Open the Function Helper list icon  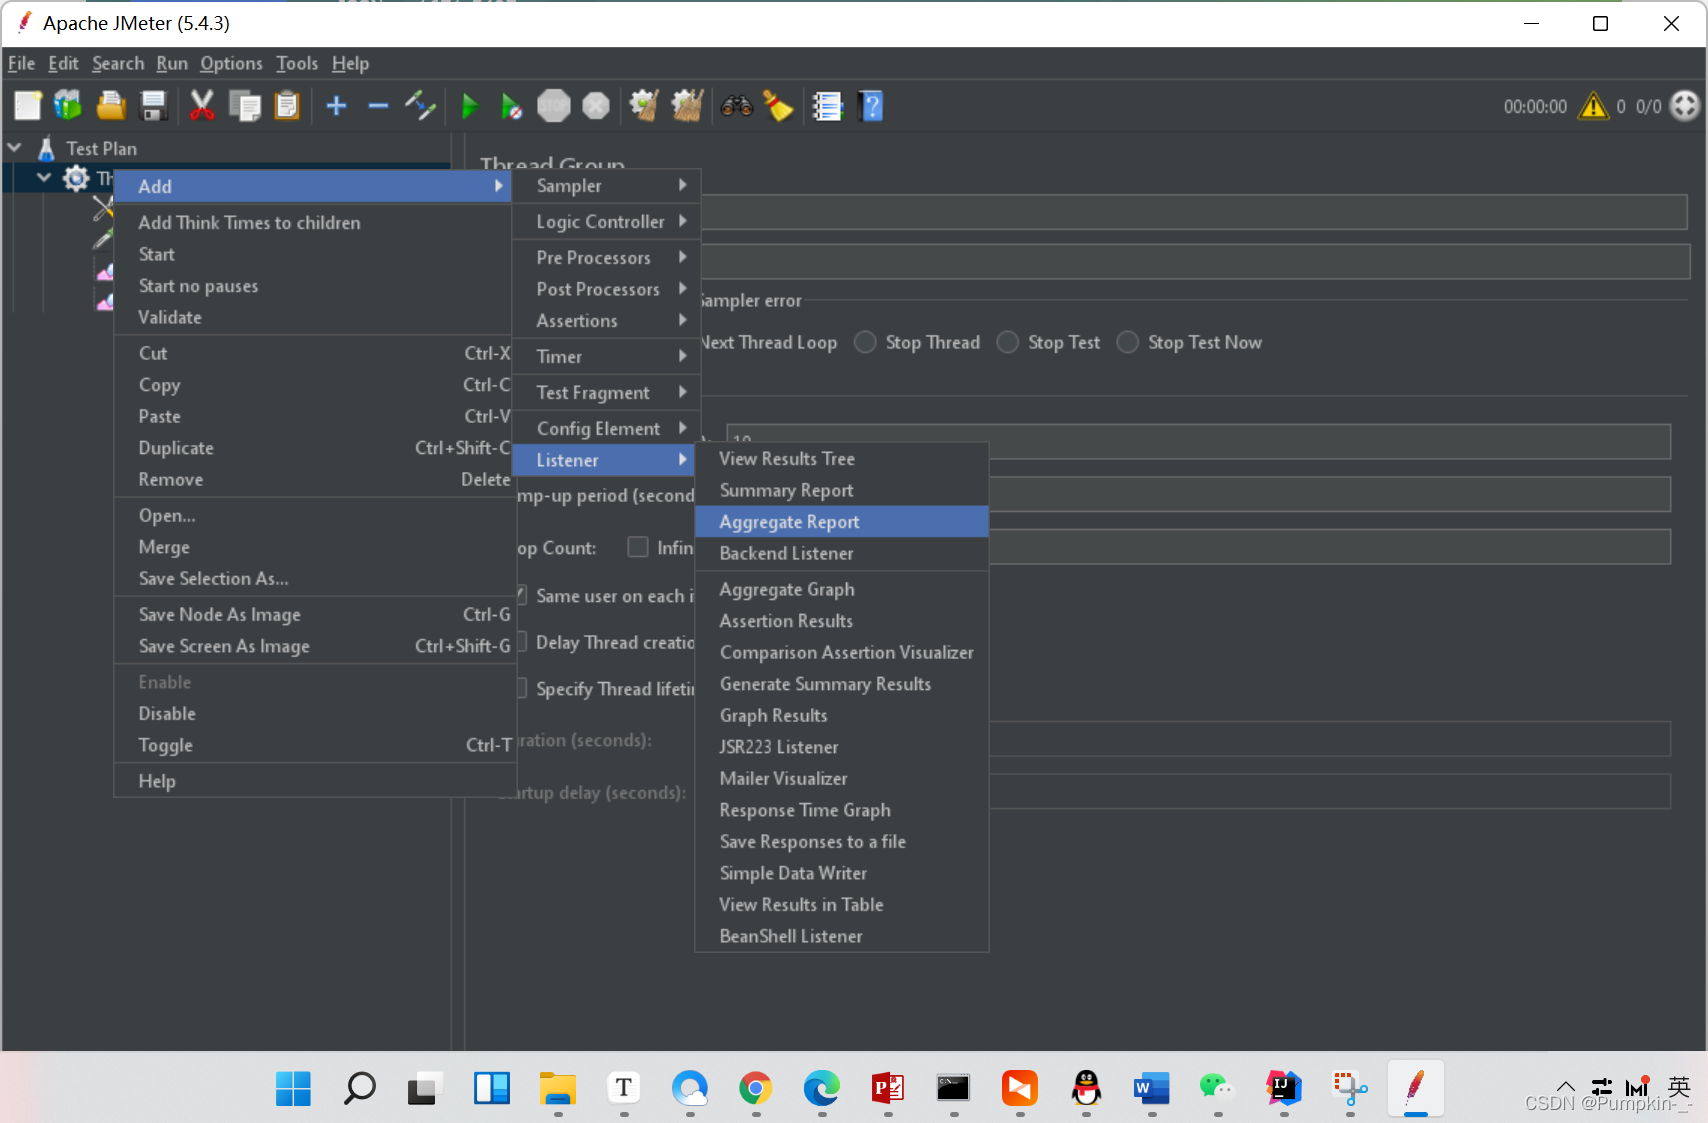(x=828, y=106)
